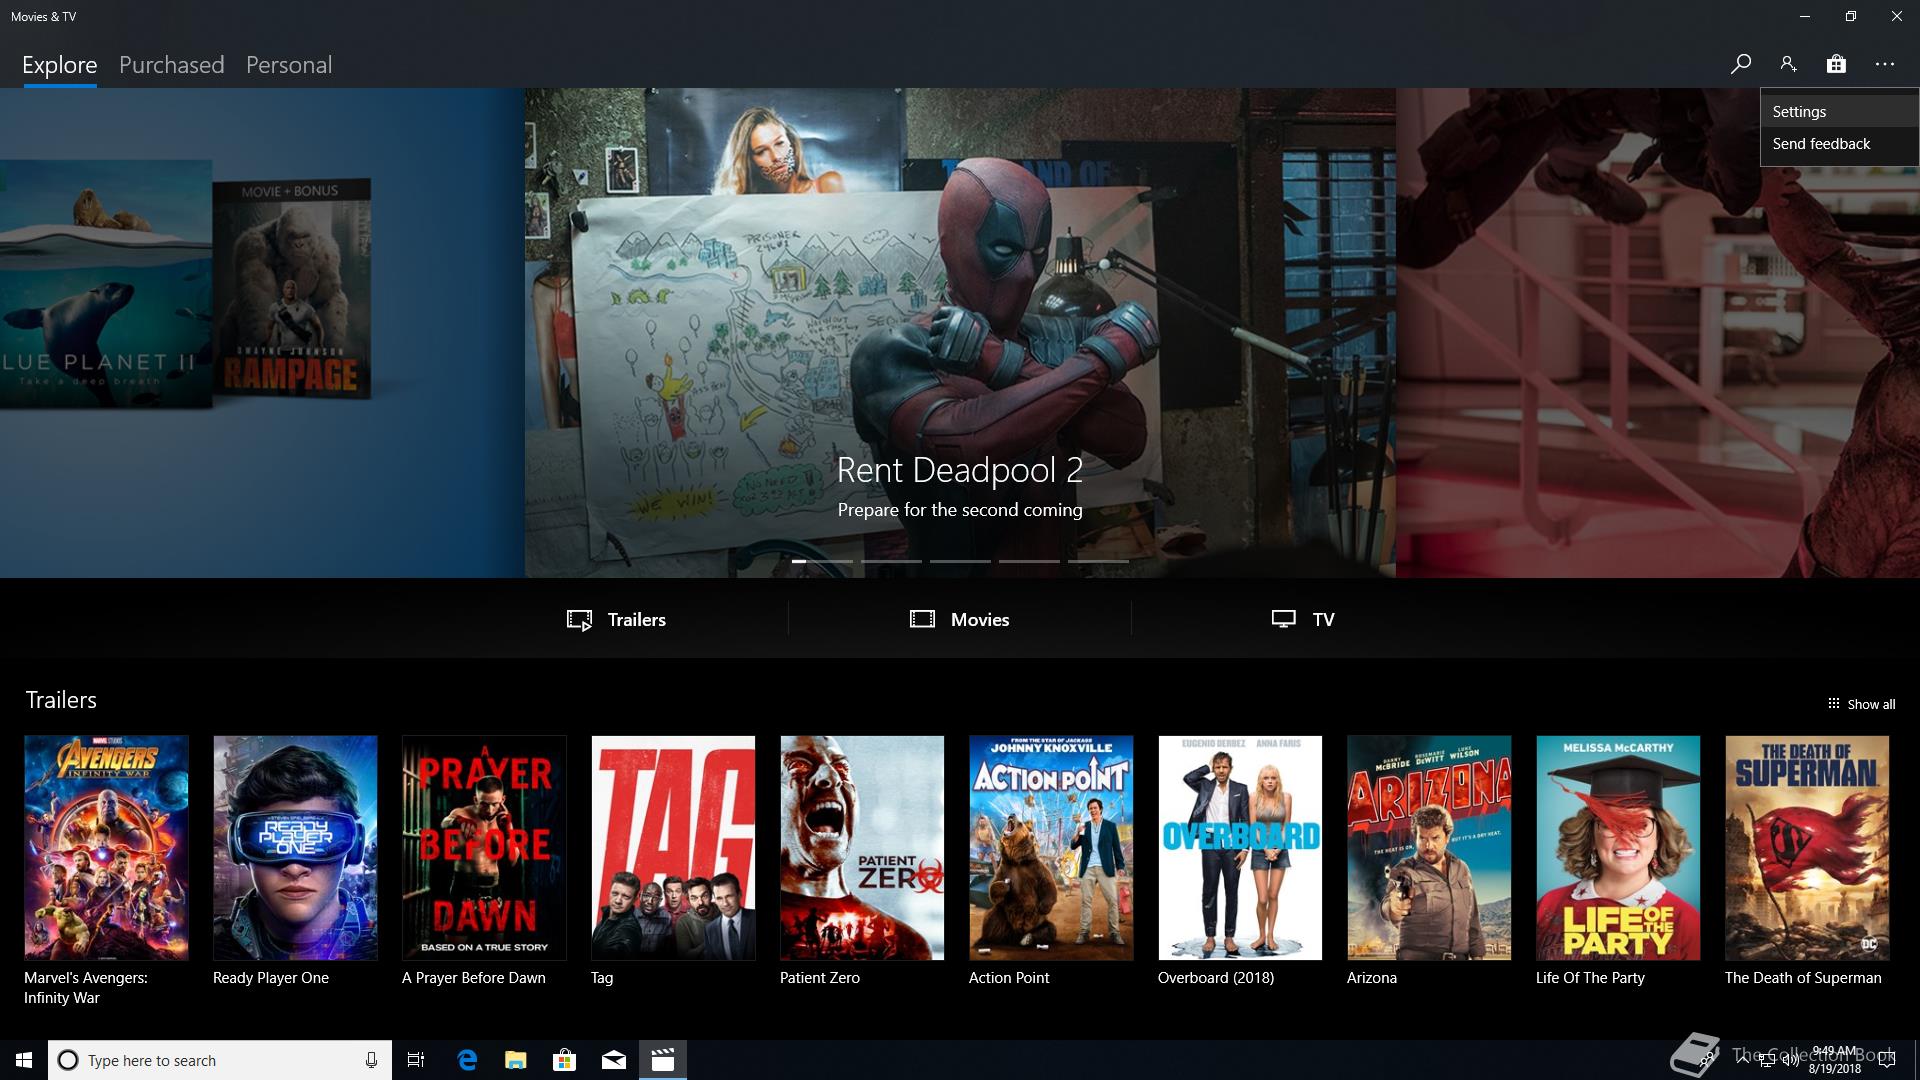Click the 'Arizona' title text
This screenshot has width=1920, height=1080.
(x=1372, y=978)
